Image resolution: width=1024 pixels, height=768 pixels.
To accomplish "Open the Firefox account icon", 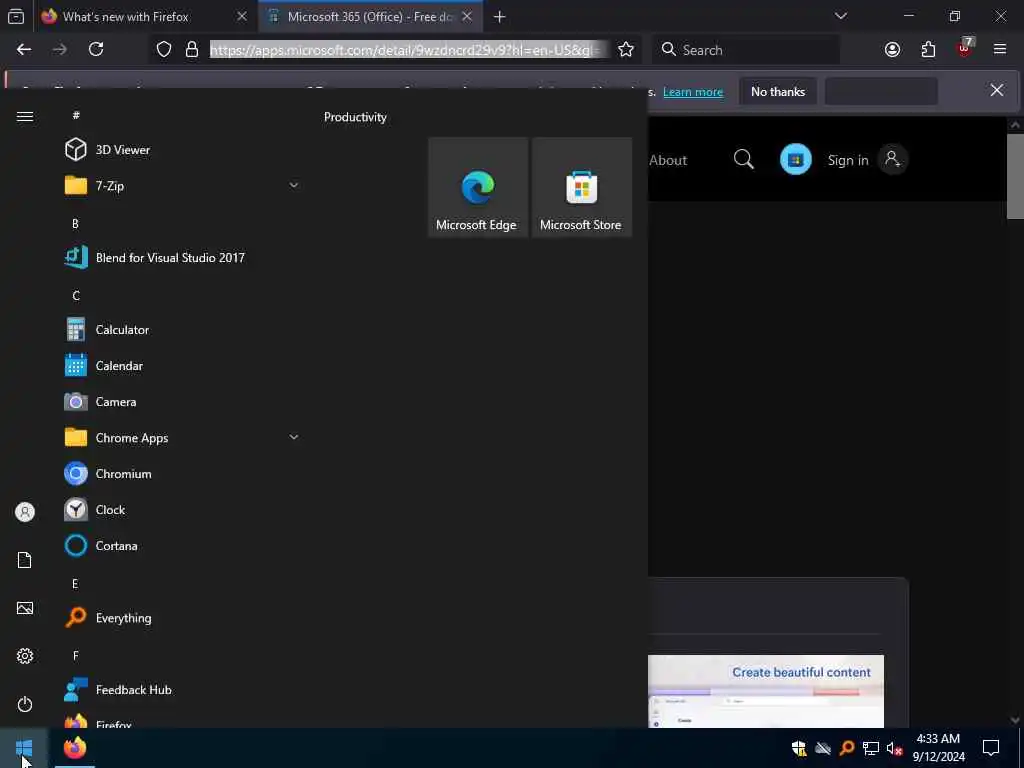I will [892, 50].
